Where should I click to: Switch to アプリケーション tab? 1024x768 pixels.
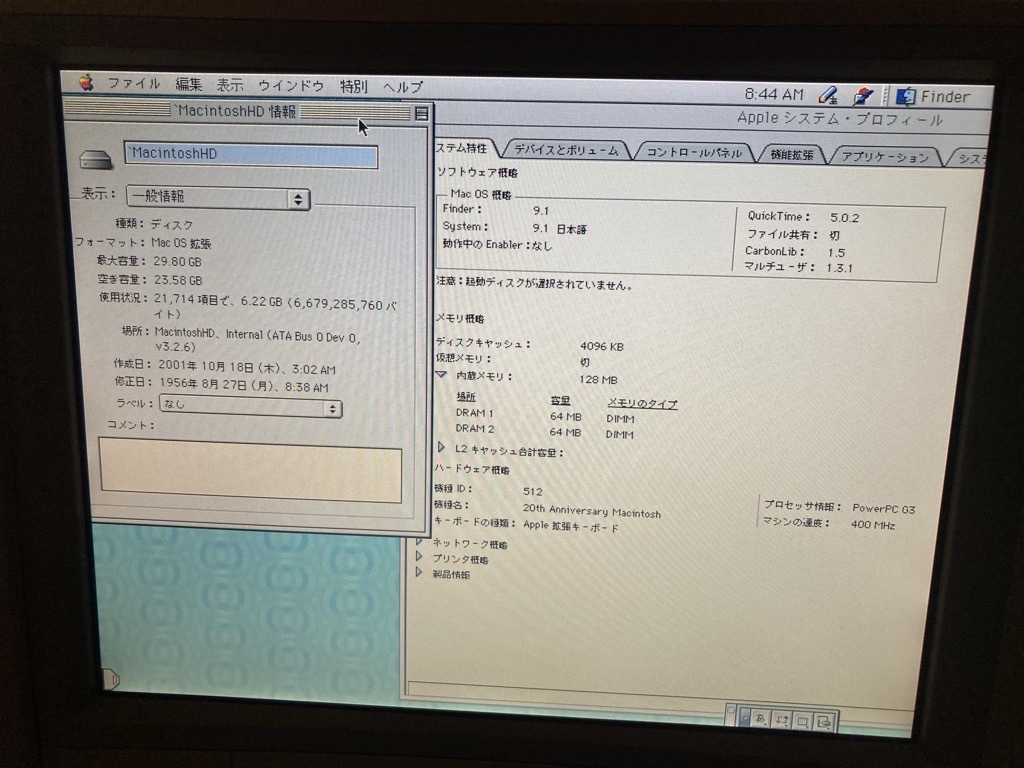[x=885, y=157]
